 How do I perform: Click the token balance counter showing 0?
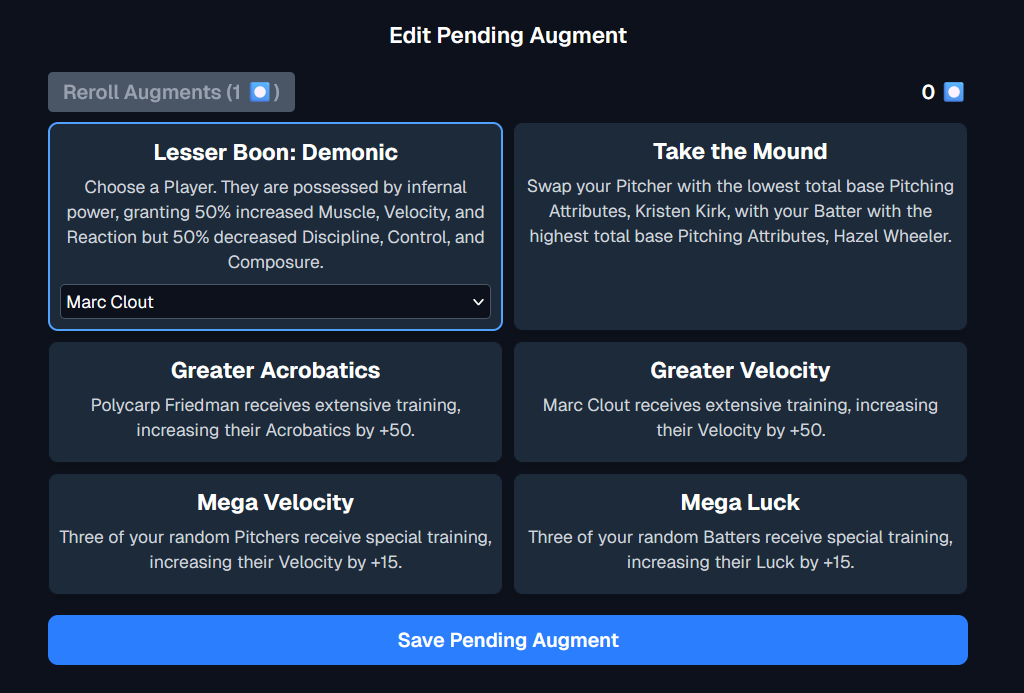coord(926,91)
